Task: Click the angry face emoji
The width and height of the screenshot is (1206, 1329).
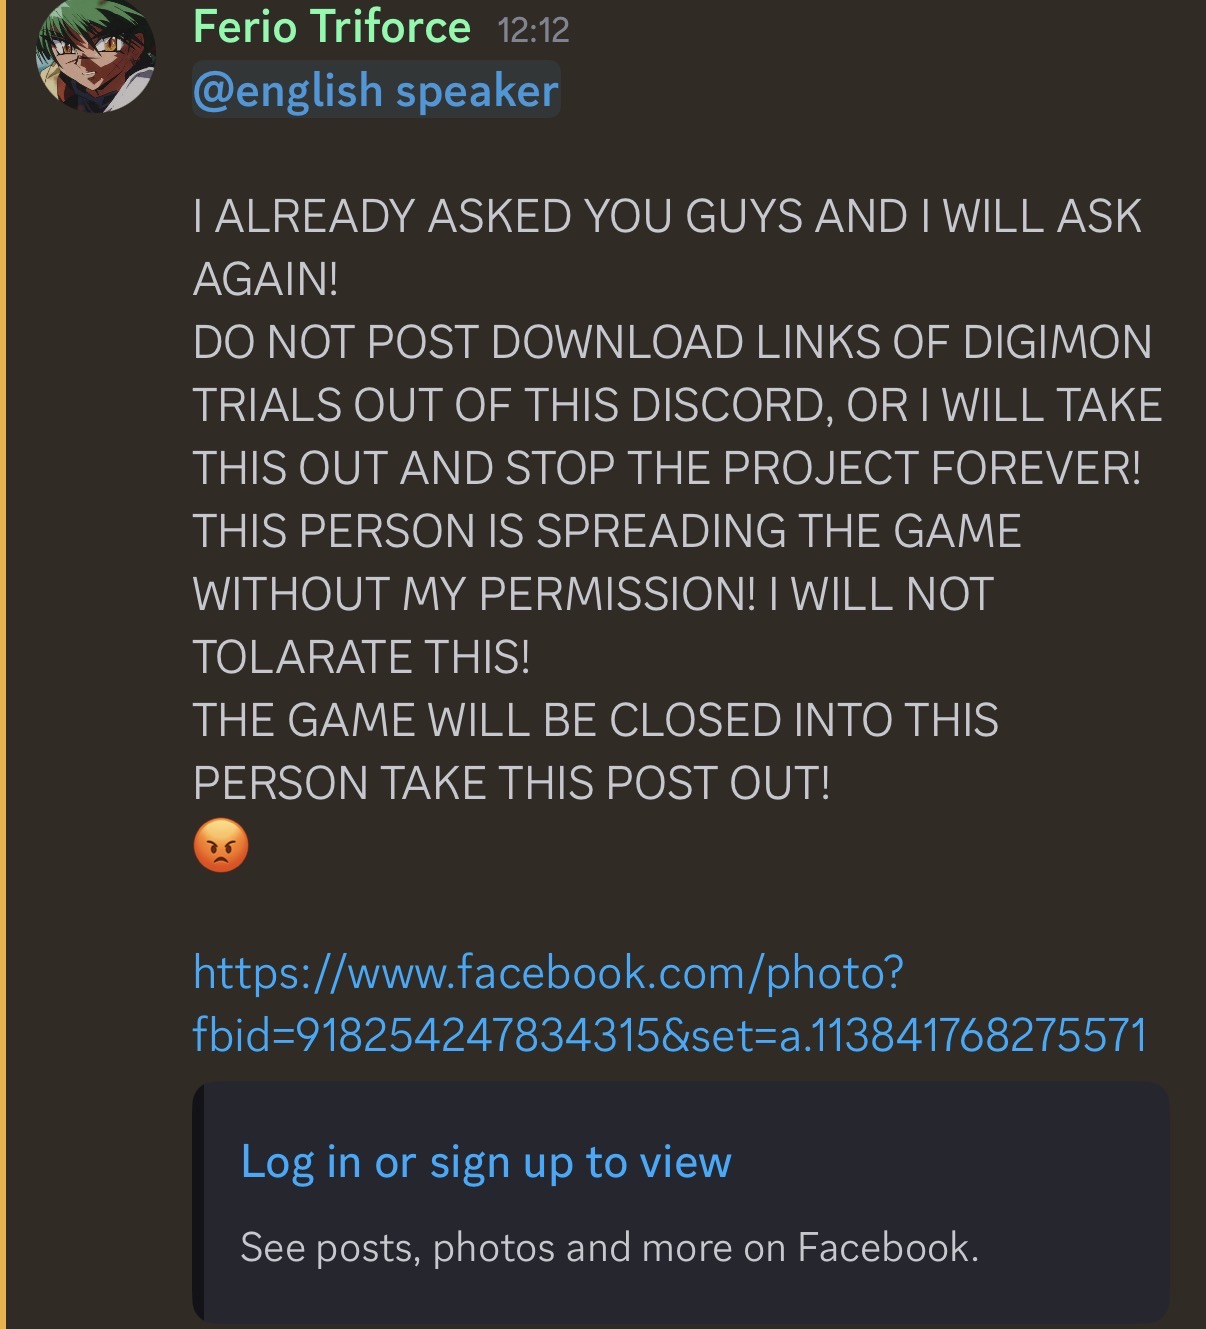Action: tap(221, 846)
